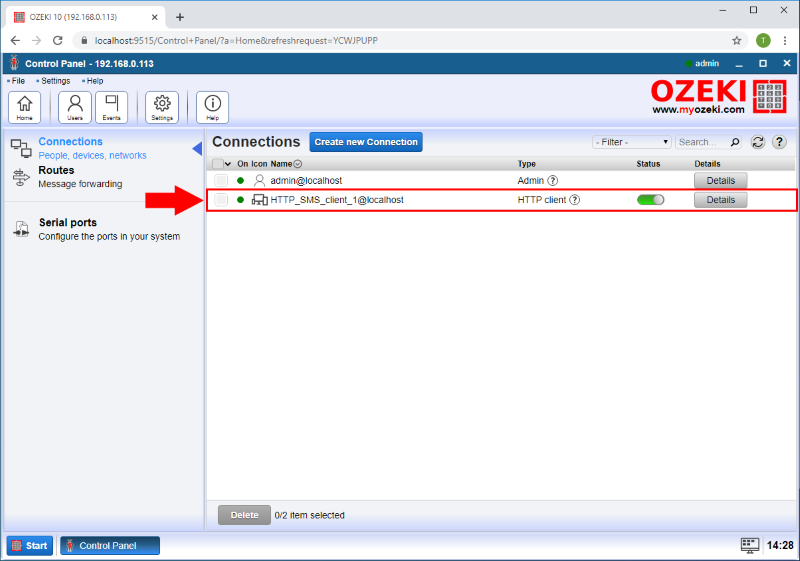
Task: Click the question mark help icon near search
Action: click(779, 142)
